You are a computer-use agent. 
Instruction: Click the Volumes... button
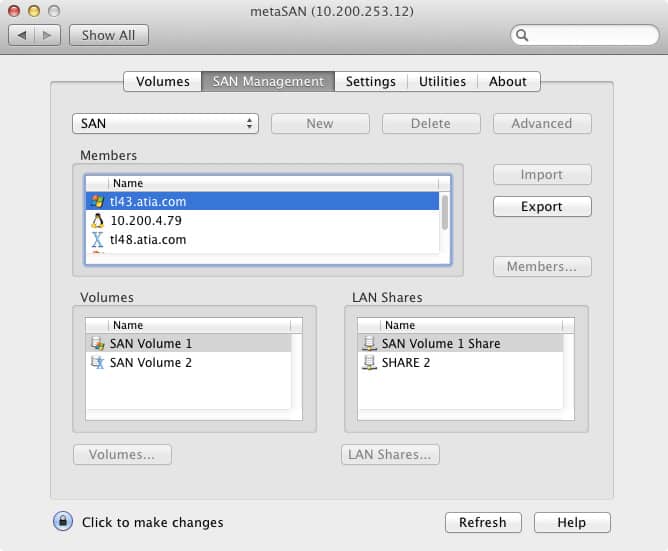point(122,455)
